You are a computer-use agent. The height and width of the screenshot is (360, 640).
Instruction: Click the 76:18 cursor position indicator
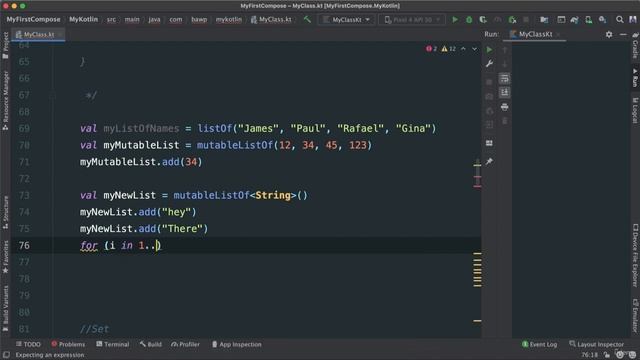click(589, 355)
